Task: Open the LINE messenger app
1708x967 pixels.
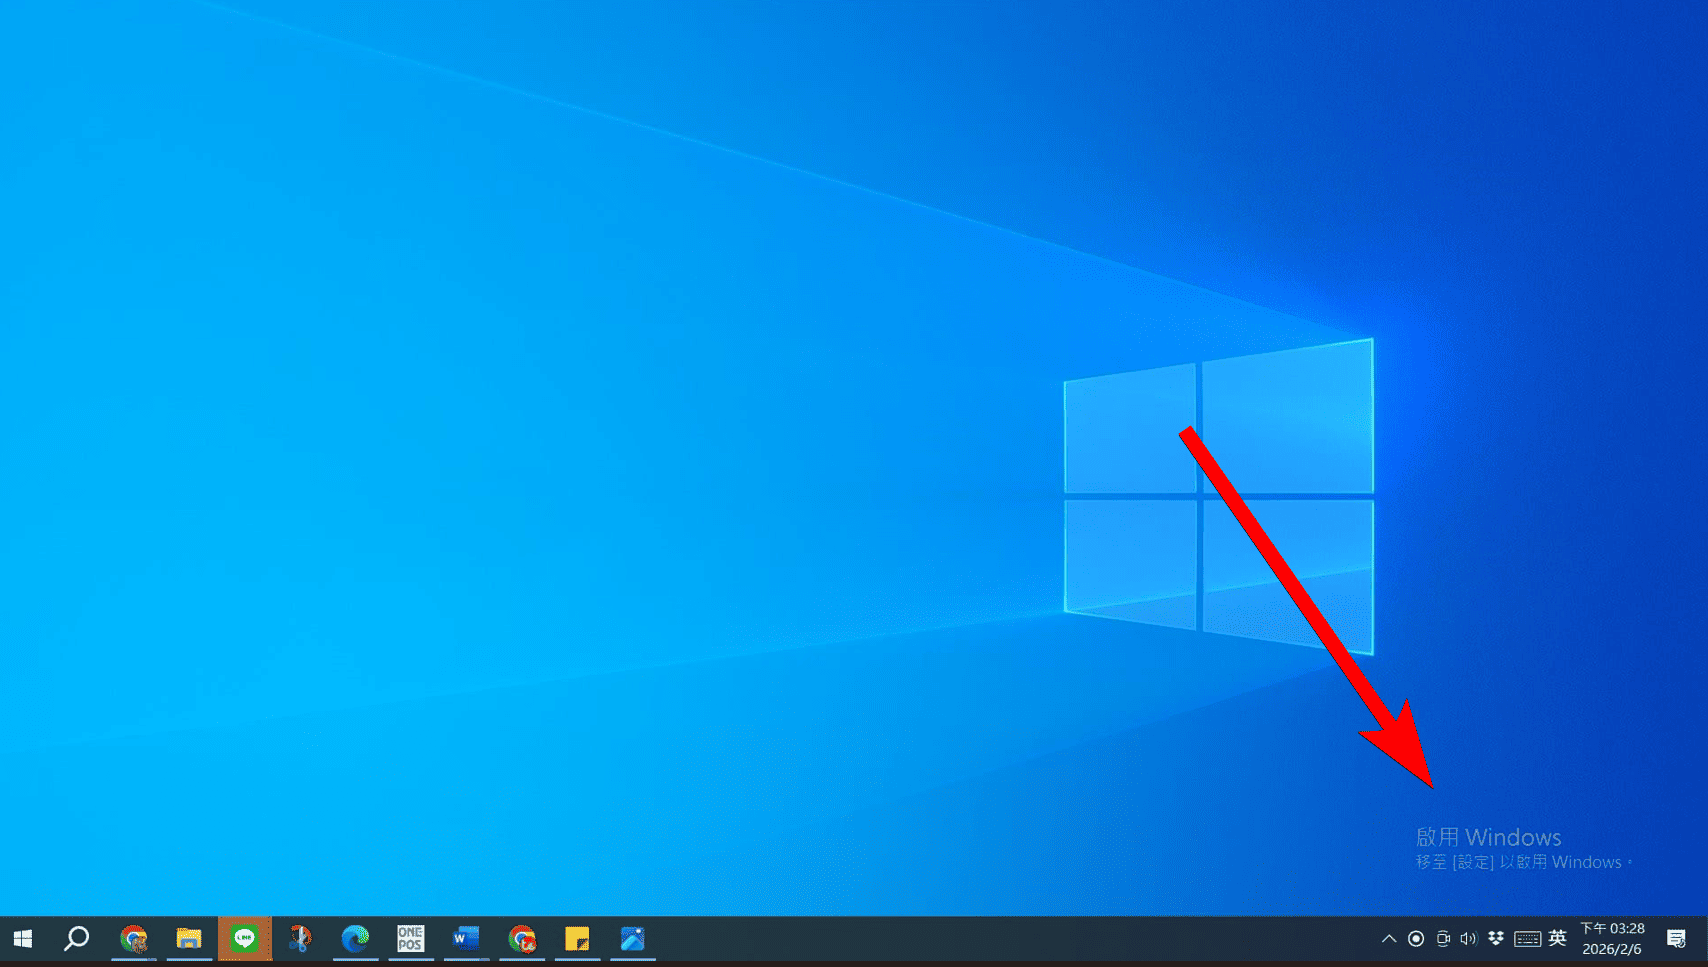Action: pyautogui.click(x=245, y=939)
